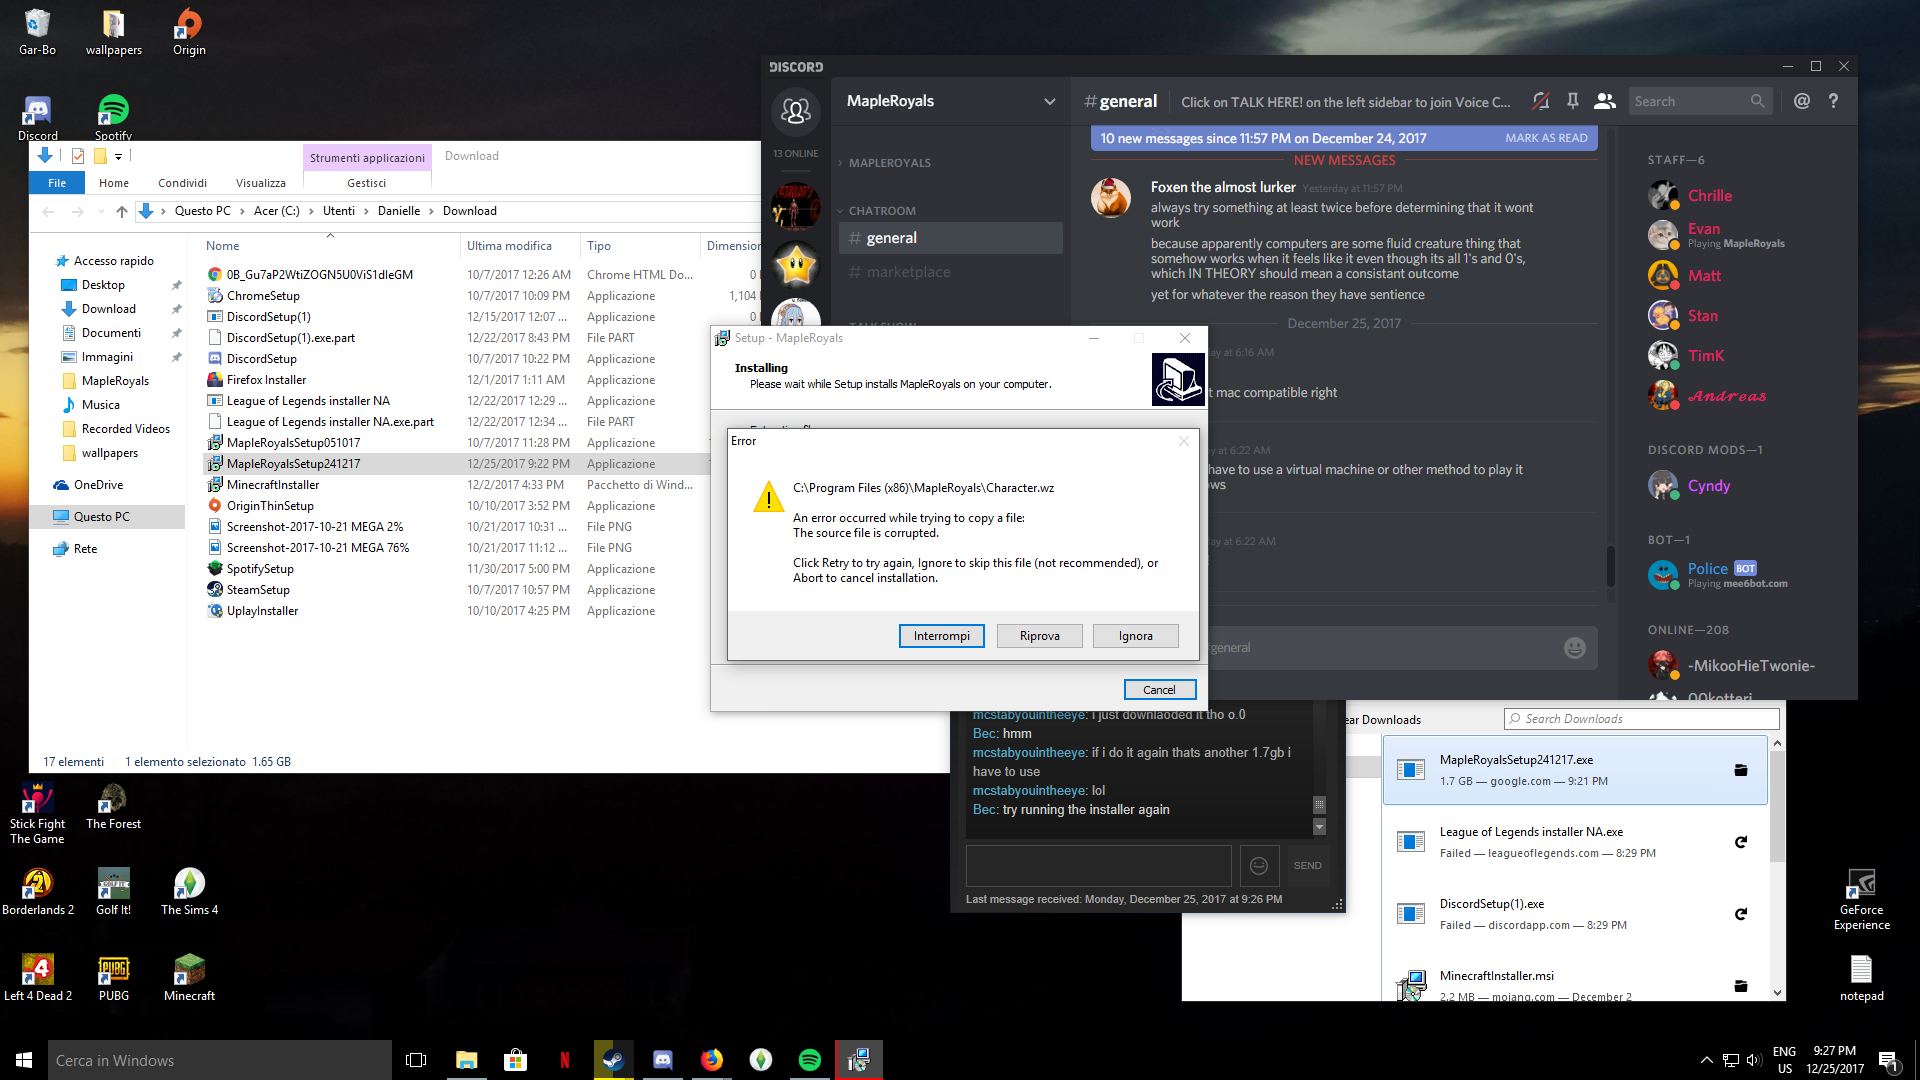
Task: Open File tab in Explorer
Action: click(57, 183)
